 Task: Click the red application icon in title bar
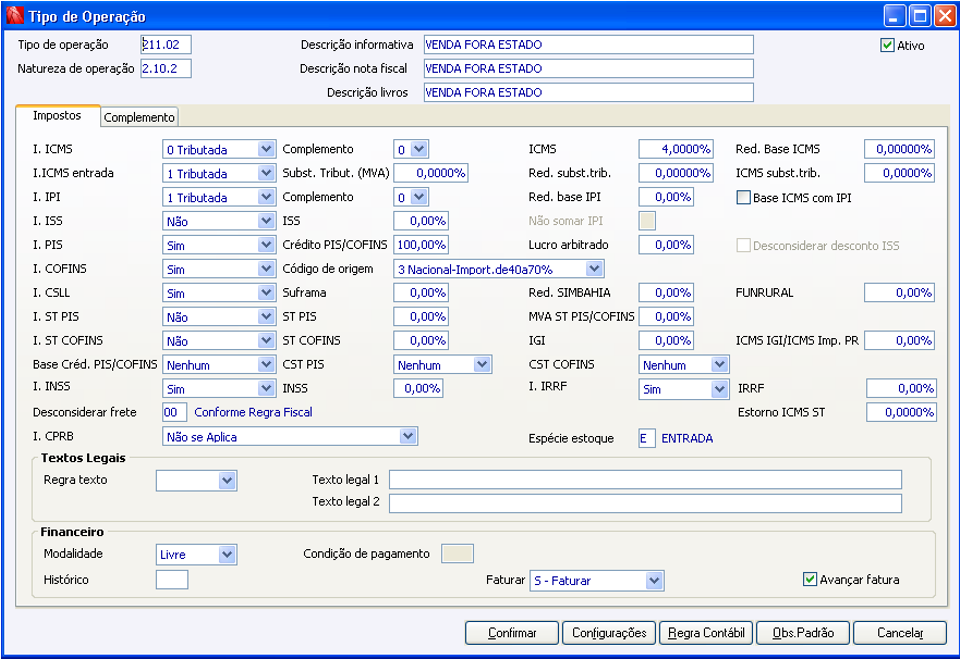coord(14,16)
